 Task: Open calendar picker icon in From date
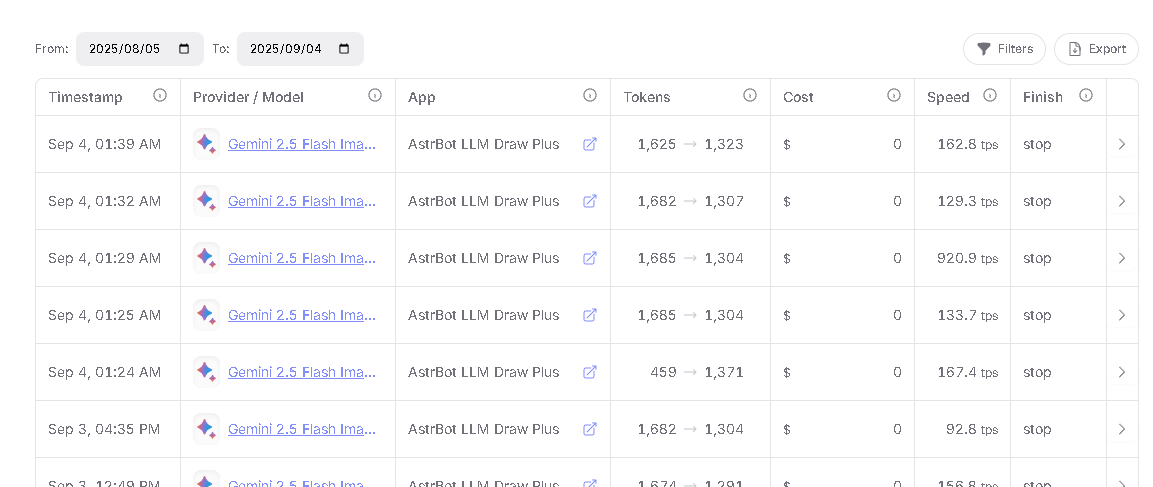(x=185, y=49)
